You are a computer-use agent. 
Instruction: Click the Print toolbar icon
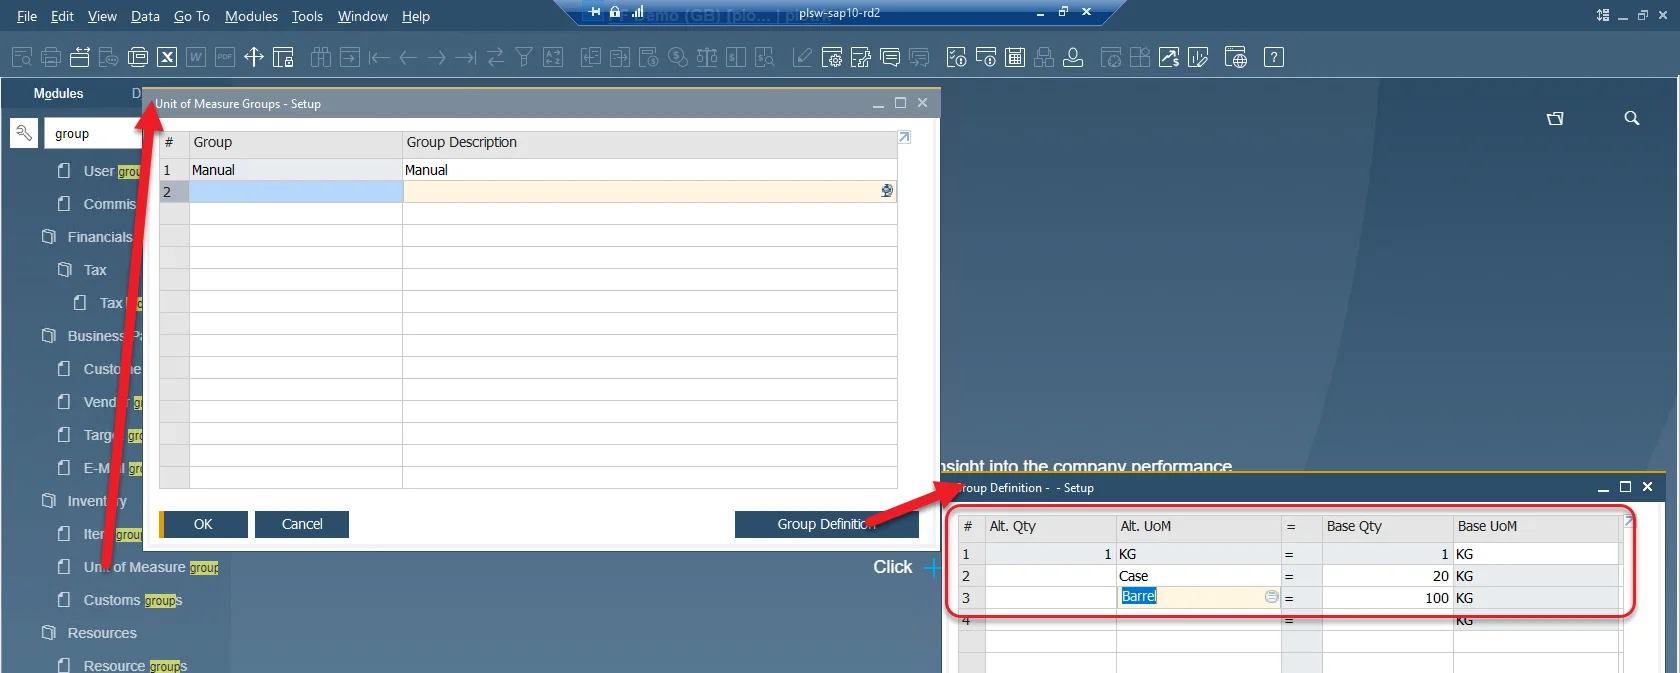tap(51, 57)
